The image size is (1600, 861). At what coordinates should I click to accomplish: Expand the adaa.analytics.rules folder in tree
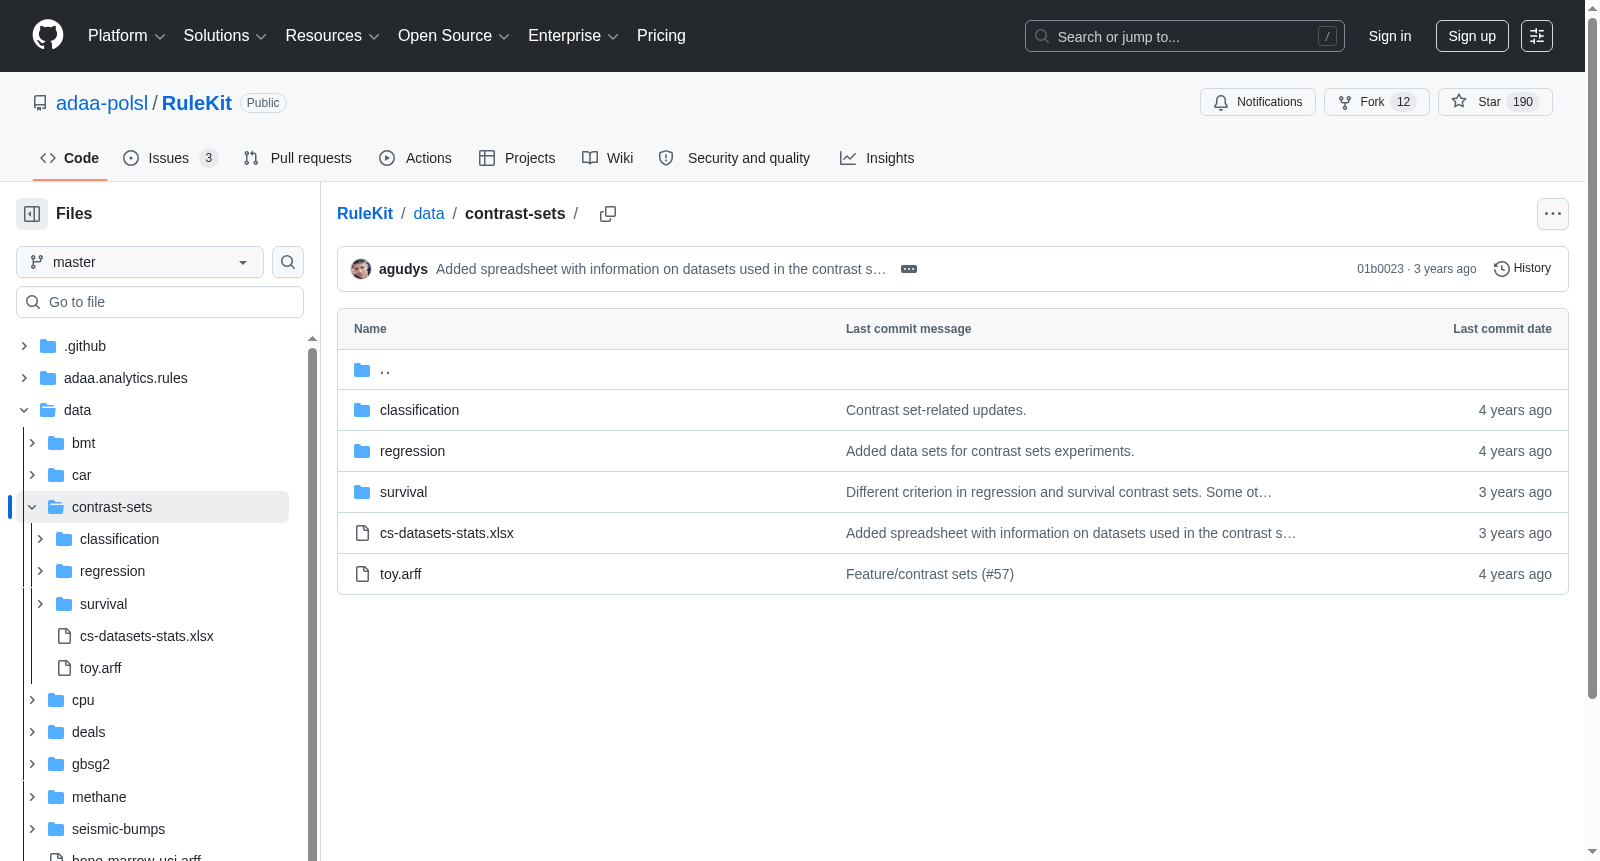click(24, 378)
